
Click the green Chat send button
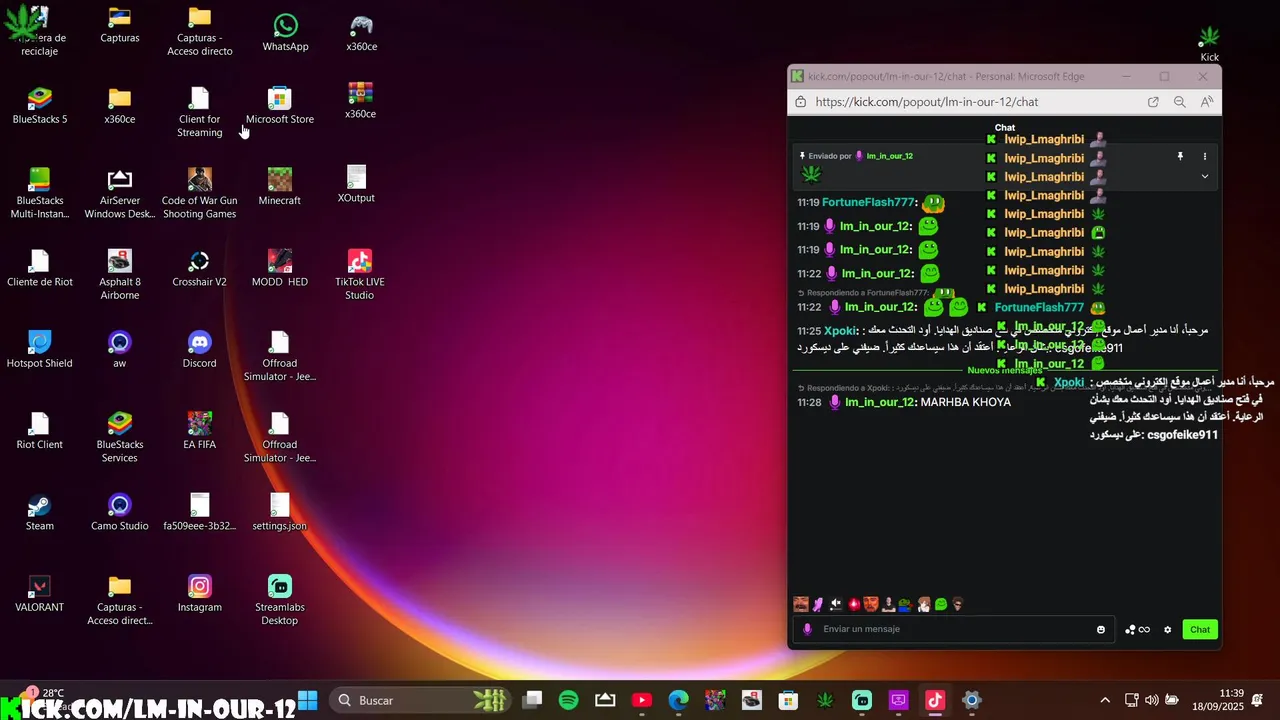point(1200,629)
